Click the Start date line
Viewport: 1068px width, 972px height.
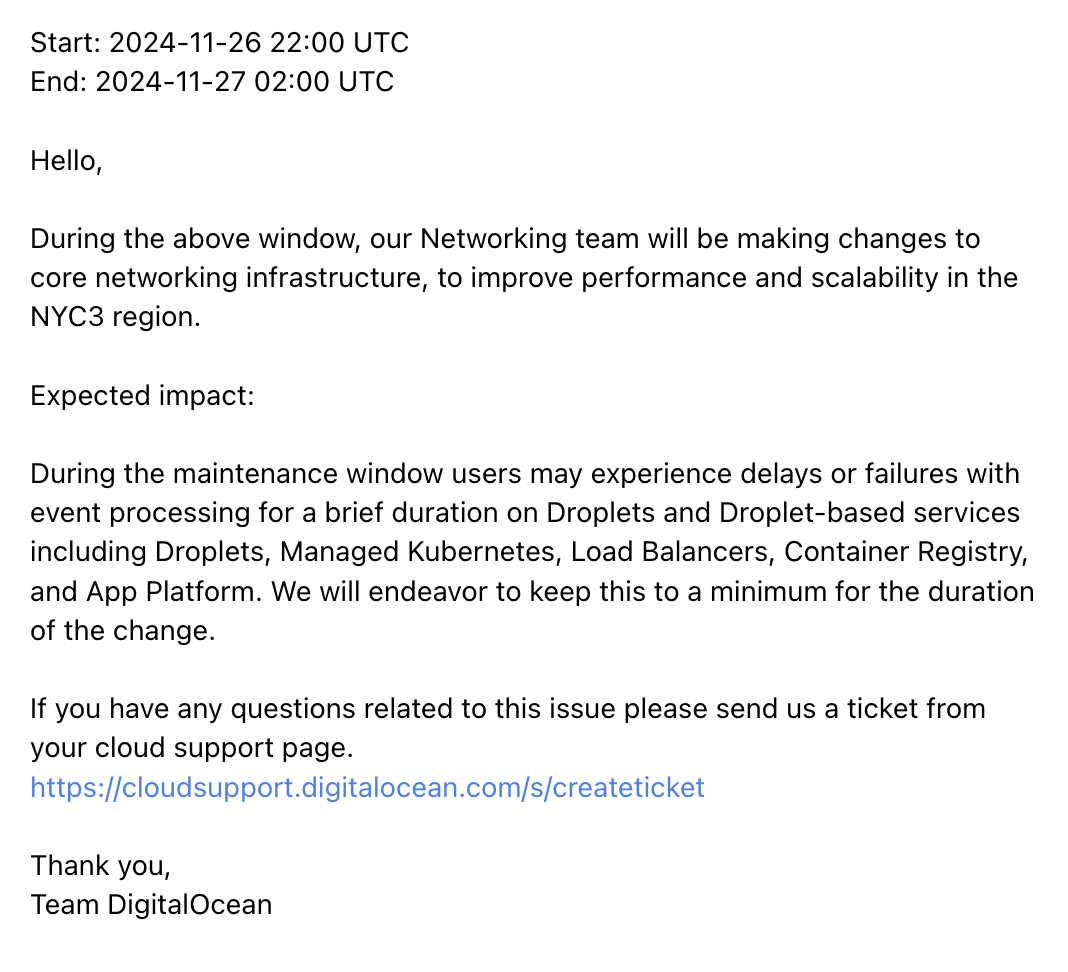219,42
